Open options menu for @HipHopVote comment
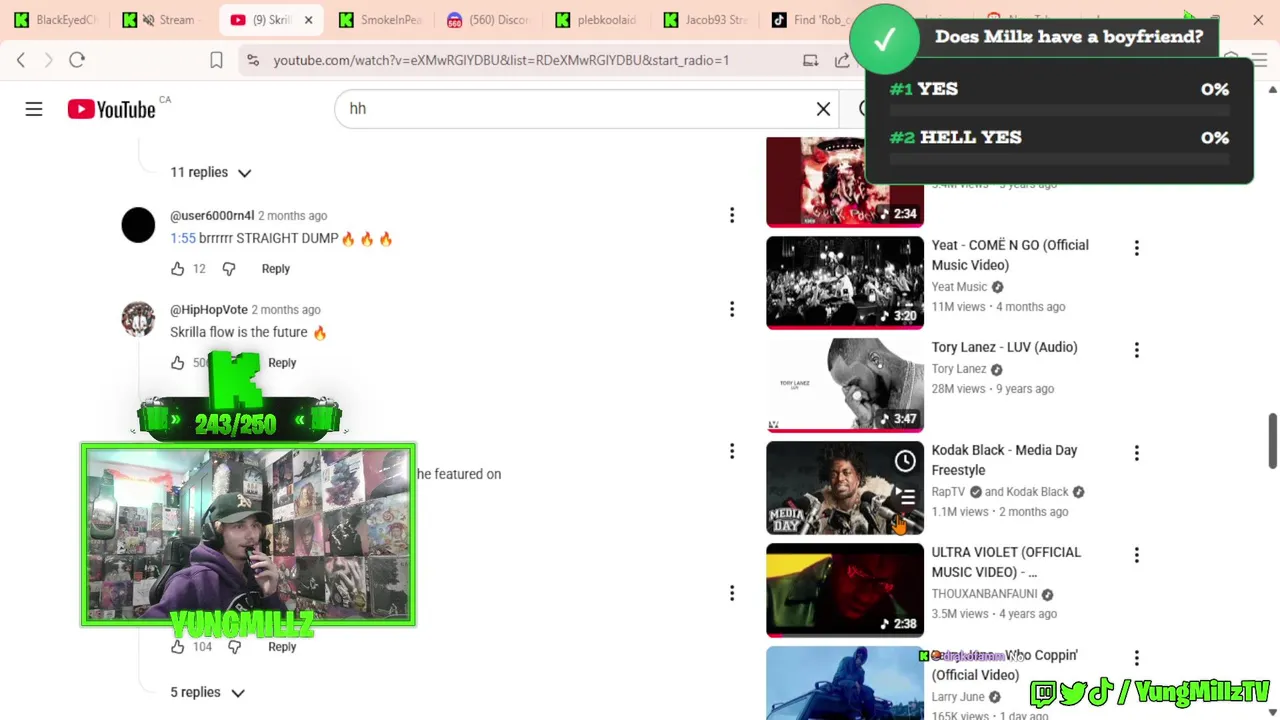The height and width of the screenshot is (720, 1280). 732,309
